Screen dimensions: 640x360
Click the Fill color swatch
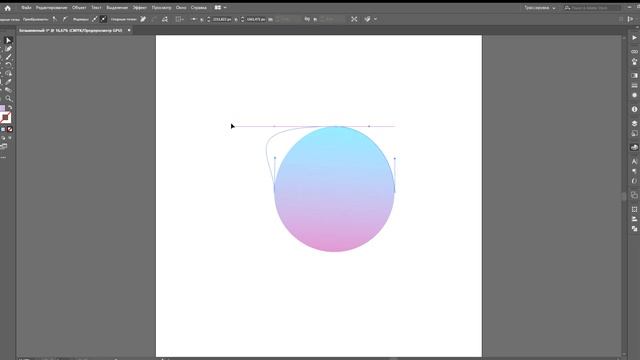(2, 109)
